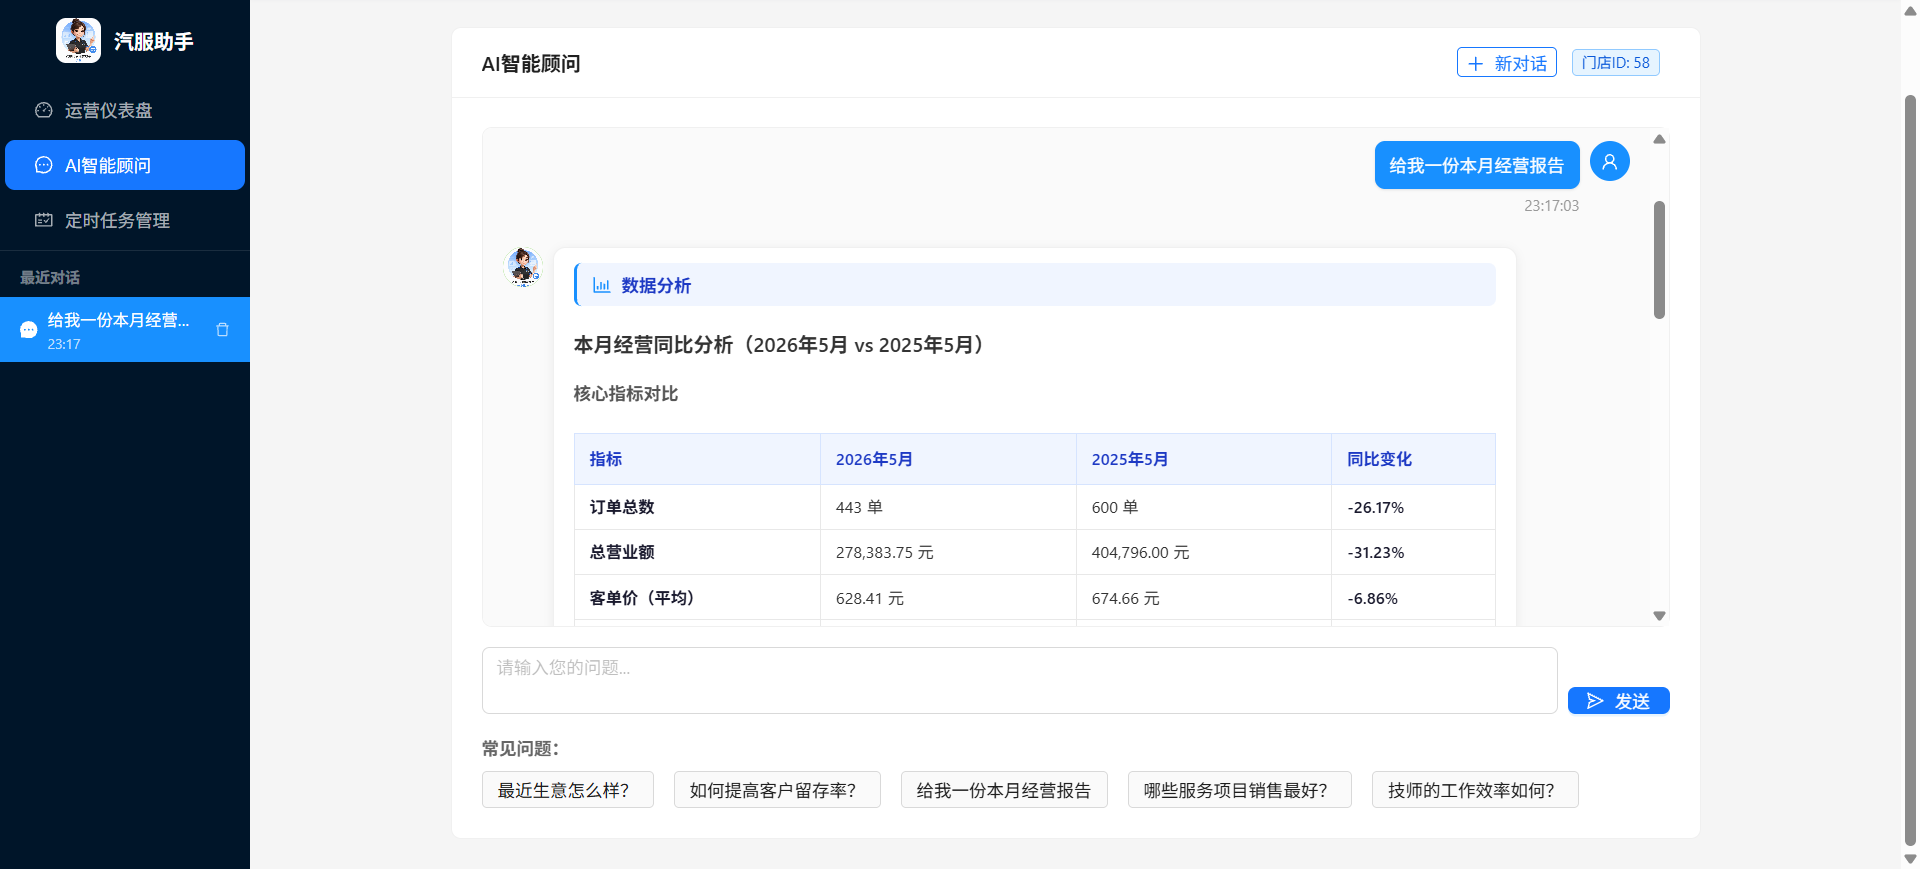Click the 数据分析 chart icon
Screen dimensions: 1920x869
coord(601,285)
